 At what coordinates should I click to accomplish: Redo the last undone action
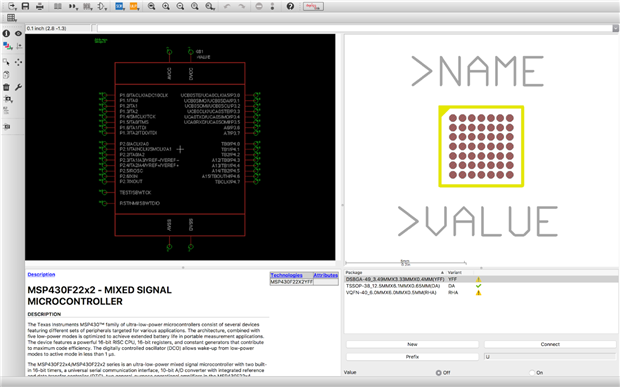pyautogui.click(x=242, y=6)
